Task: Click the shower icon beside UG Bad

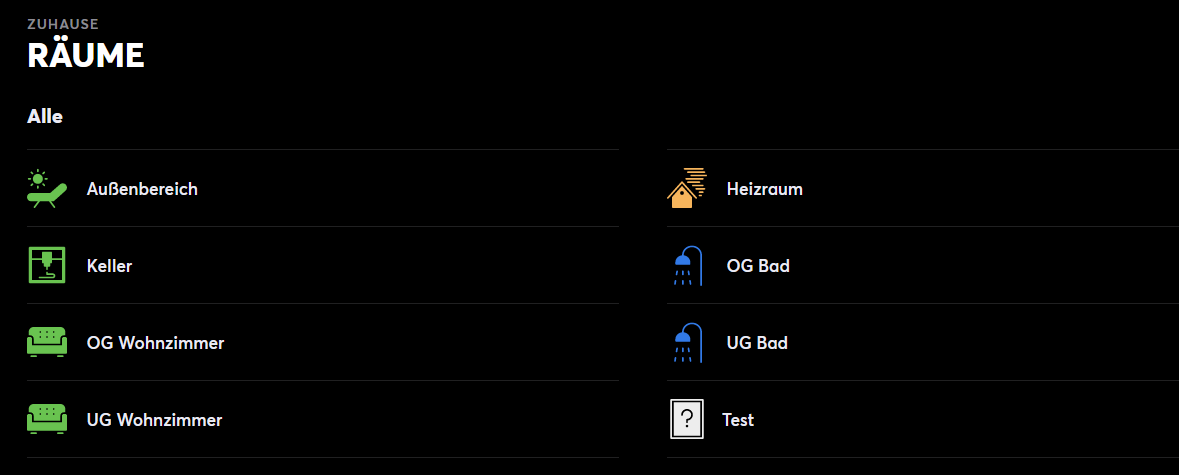Action: coord(686,343)
